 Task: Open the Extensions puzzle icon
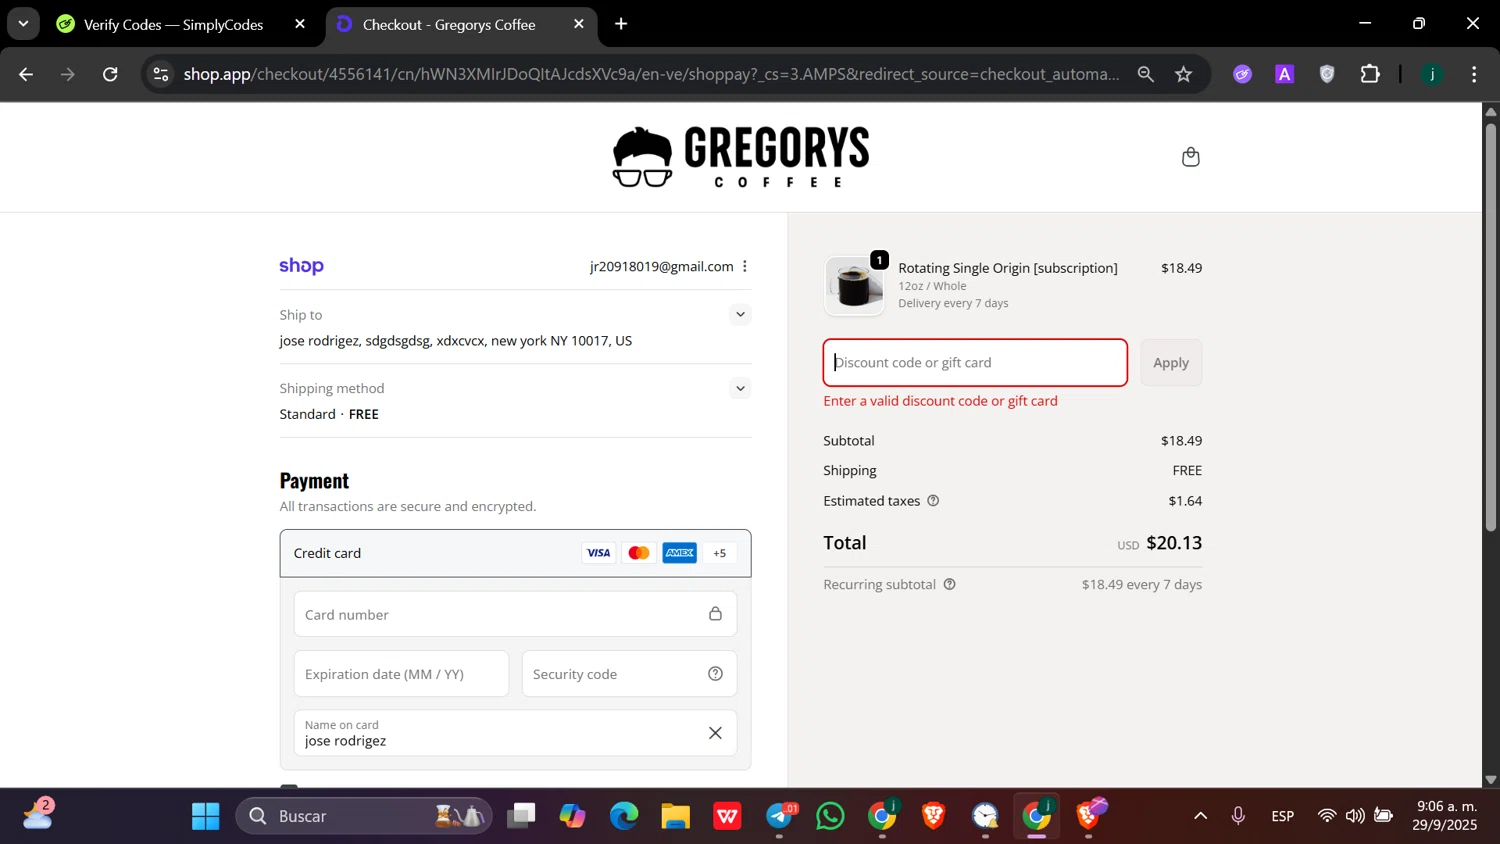1369,74
